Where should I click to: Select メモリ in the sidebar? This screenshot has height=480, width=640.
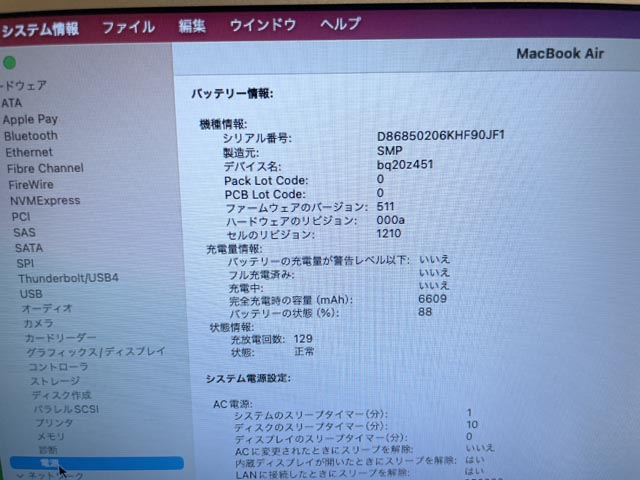(50, 436)
